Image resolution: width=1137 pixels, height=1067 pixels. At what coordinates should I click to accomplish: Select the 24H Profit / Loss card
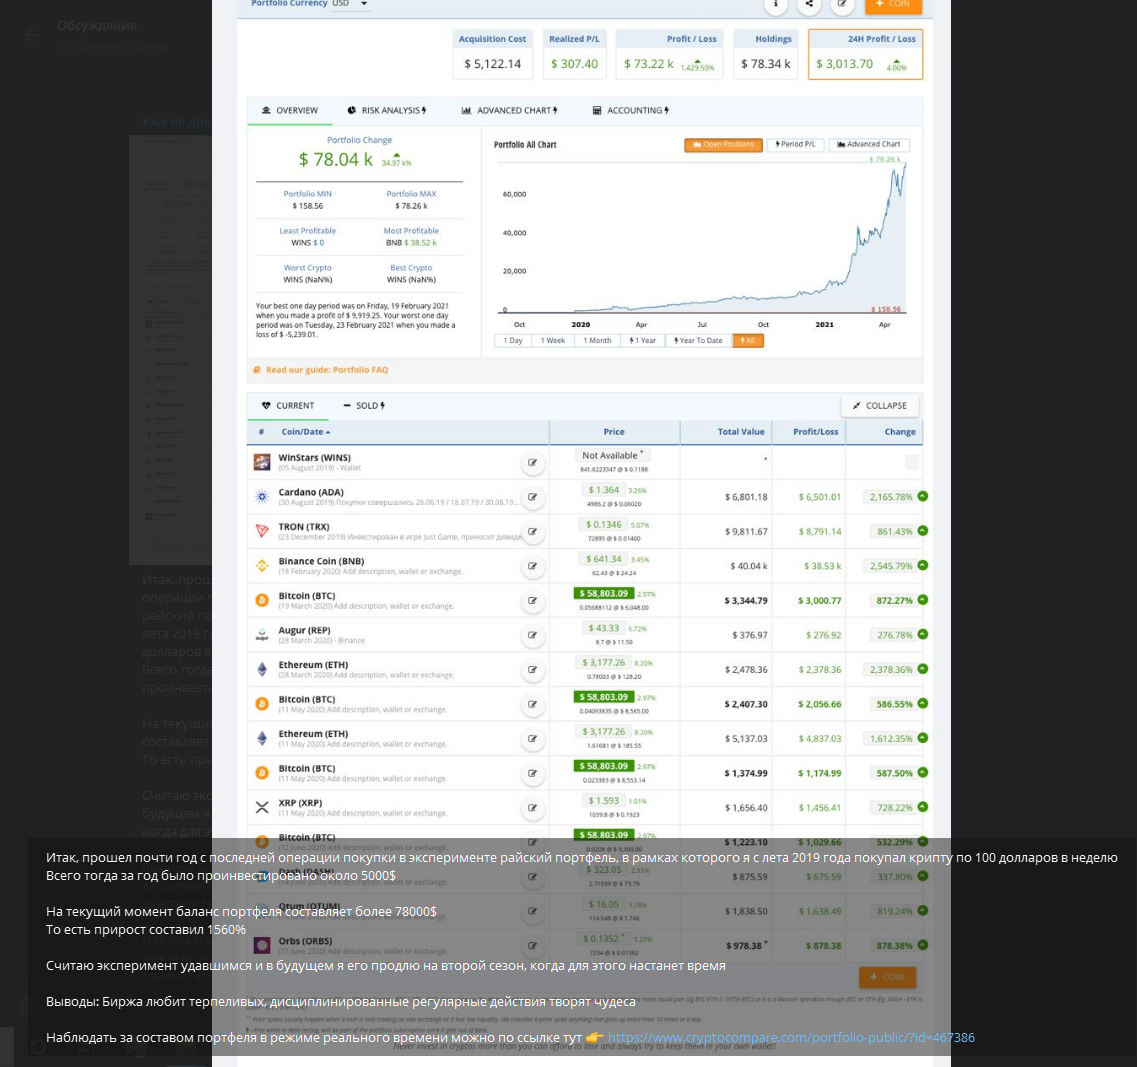(x=865, y=54)
